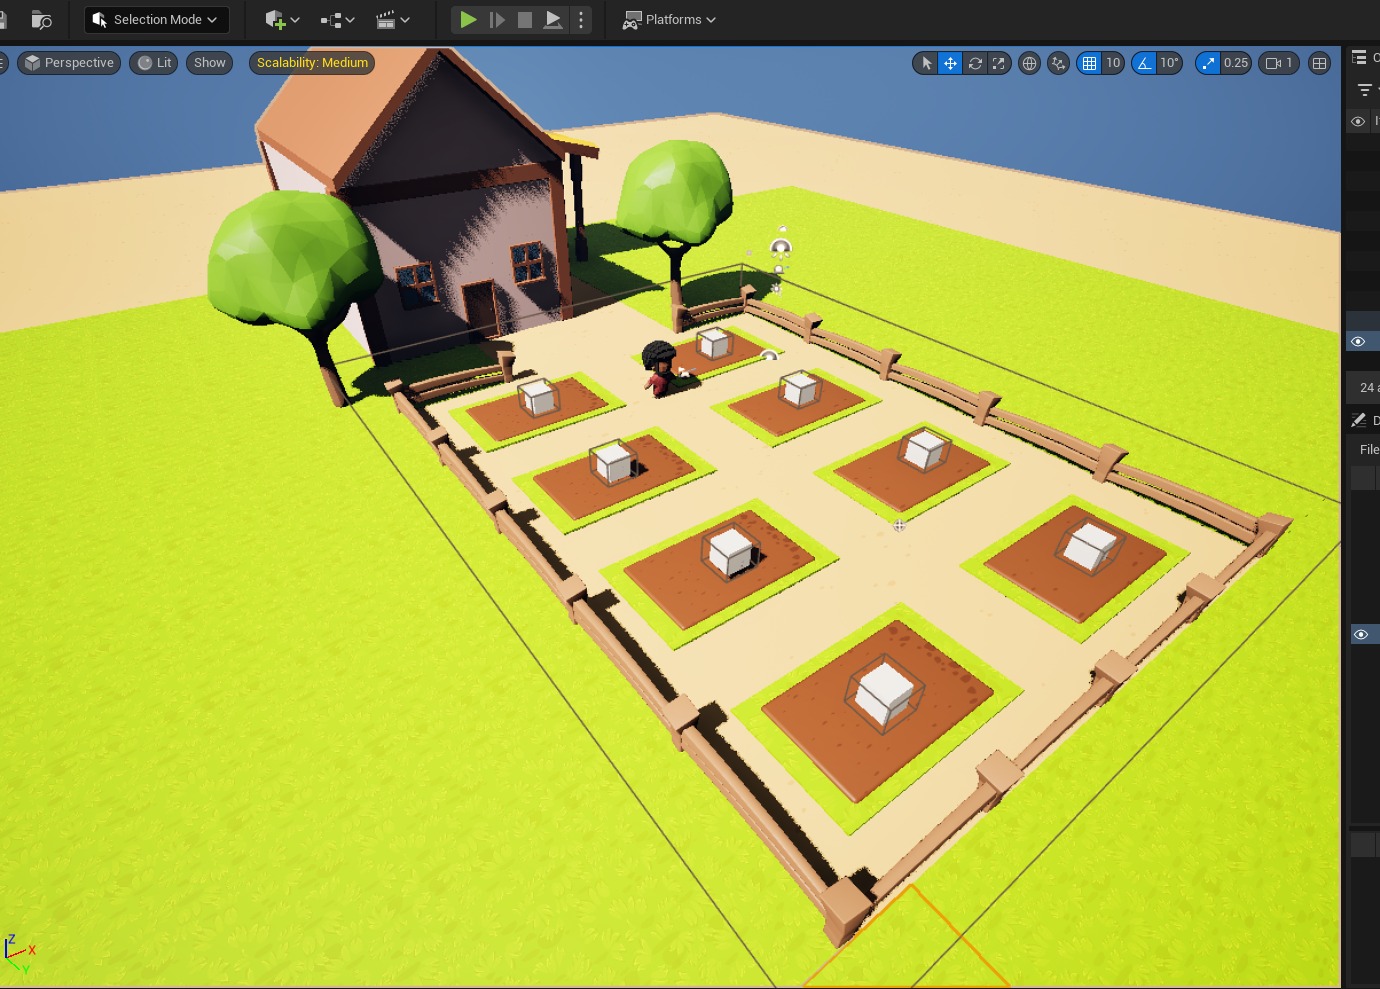The width and height of the screenshot is (1380, 989).
Task: Open Browse content folder icon
Action: (41, 19)
